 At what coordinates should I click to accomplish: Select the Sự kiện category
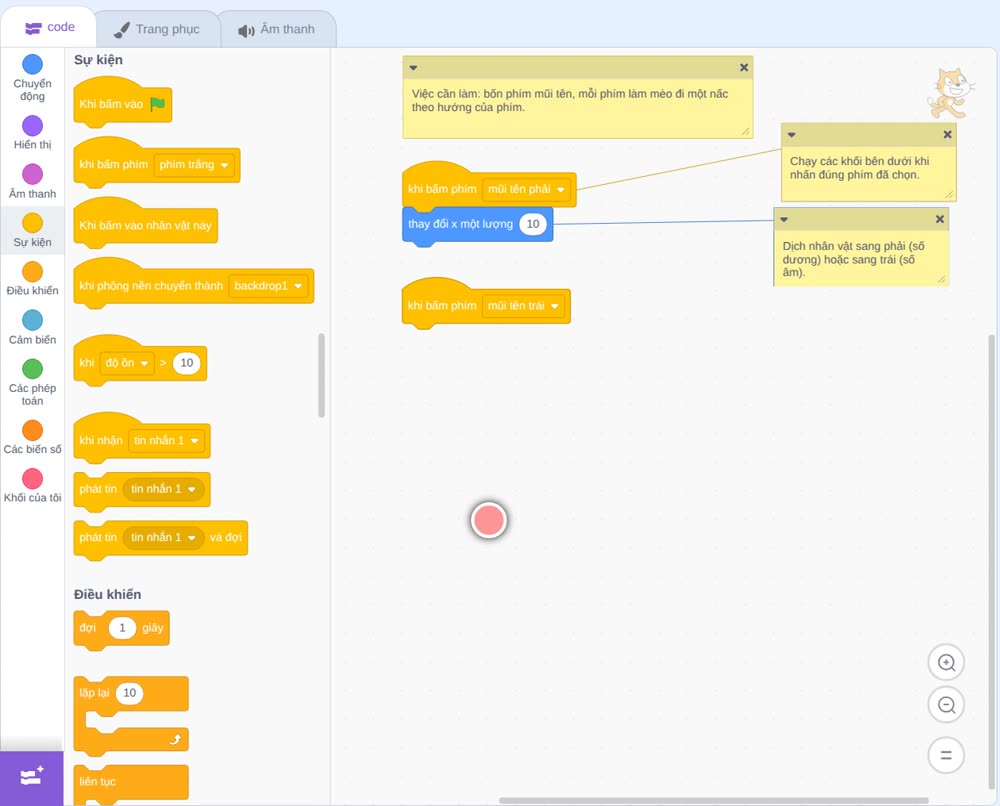pyautogui.click(x=32, y=230)
